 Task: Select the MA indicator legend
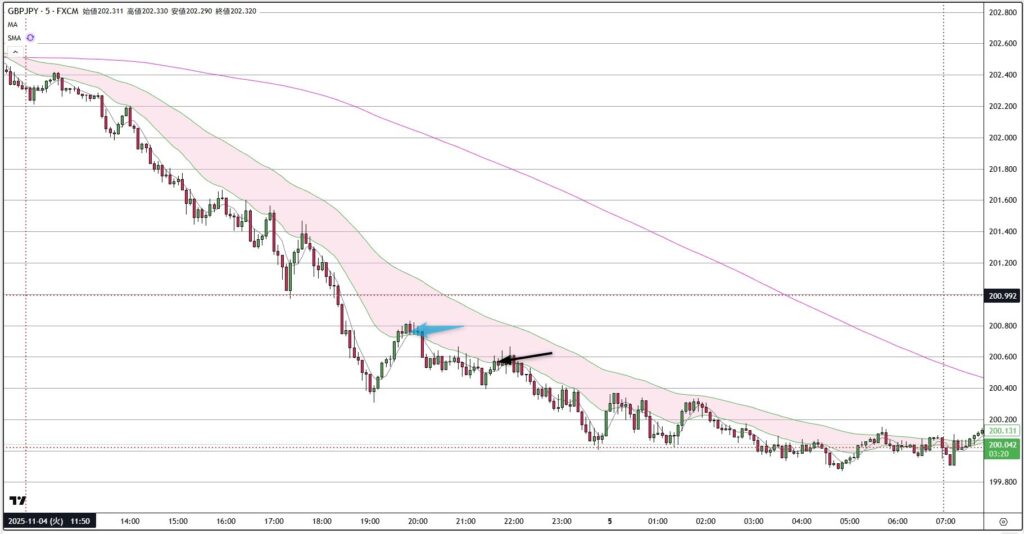coord(12,24)
